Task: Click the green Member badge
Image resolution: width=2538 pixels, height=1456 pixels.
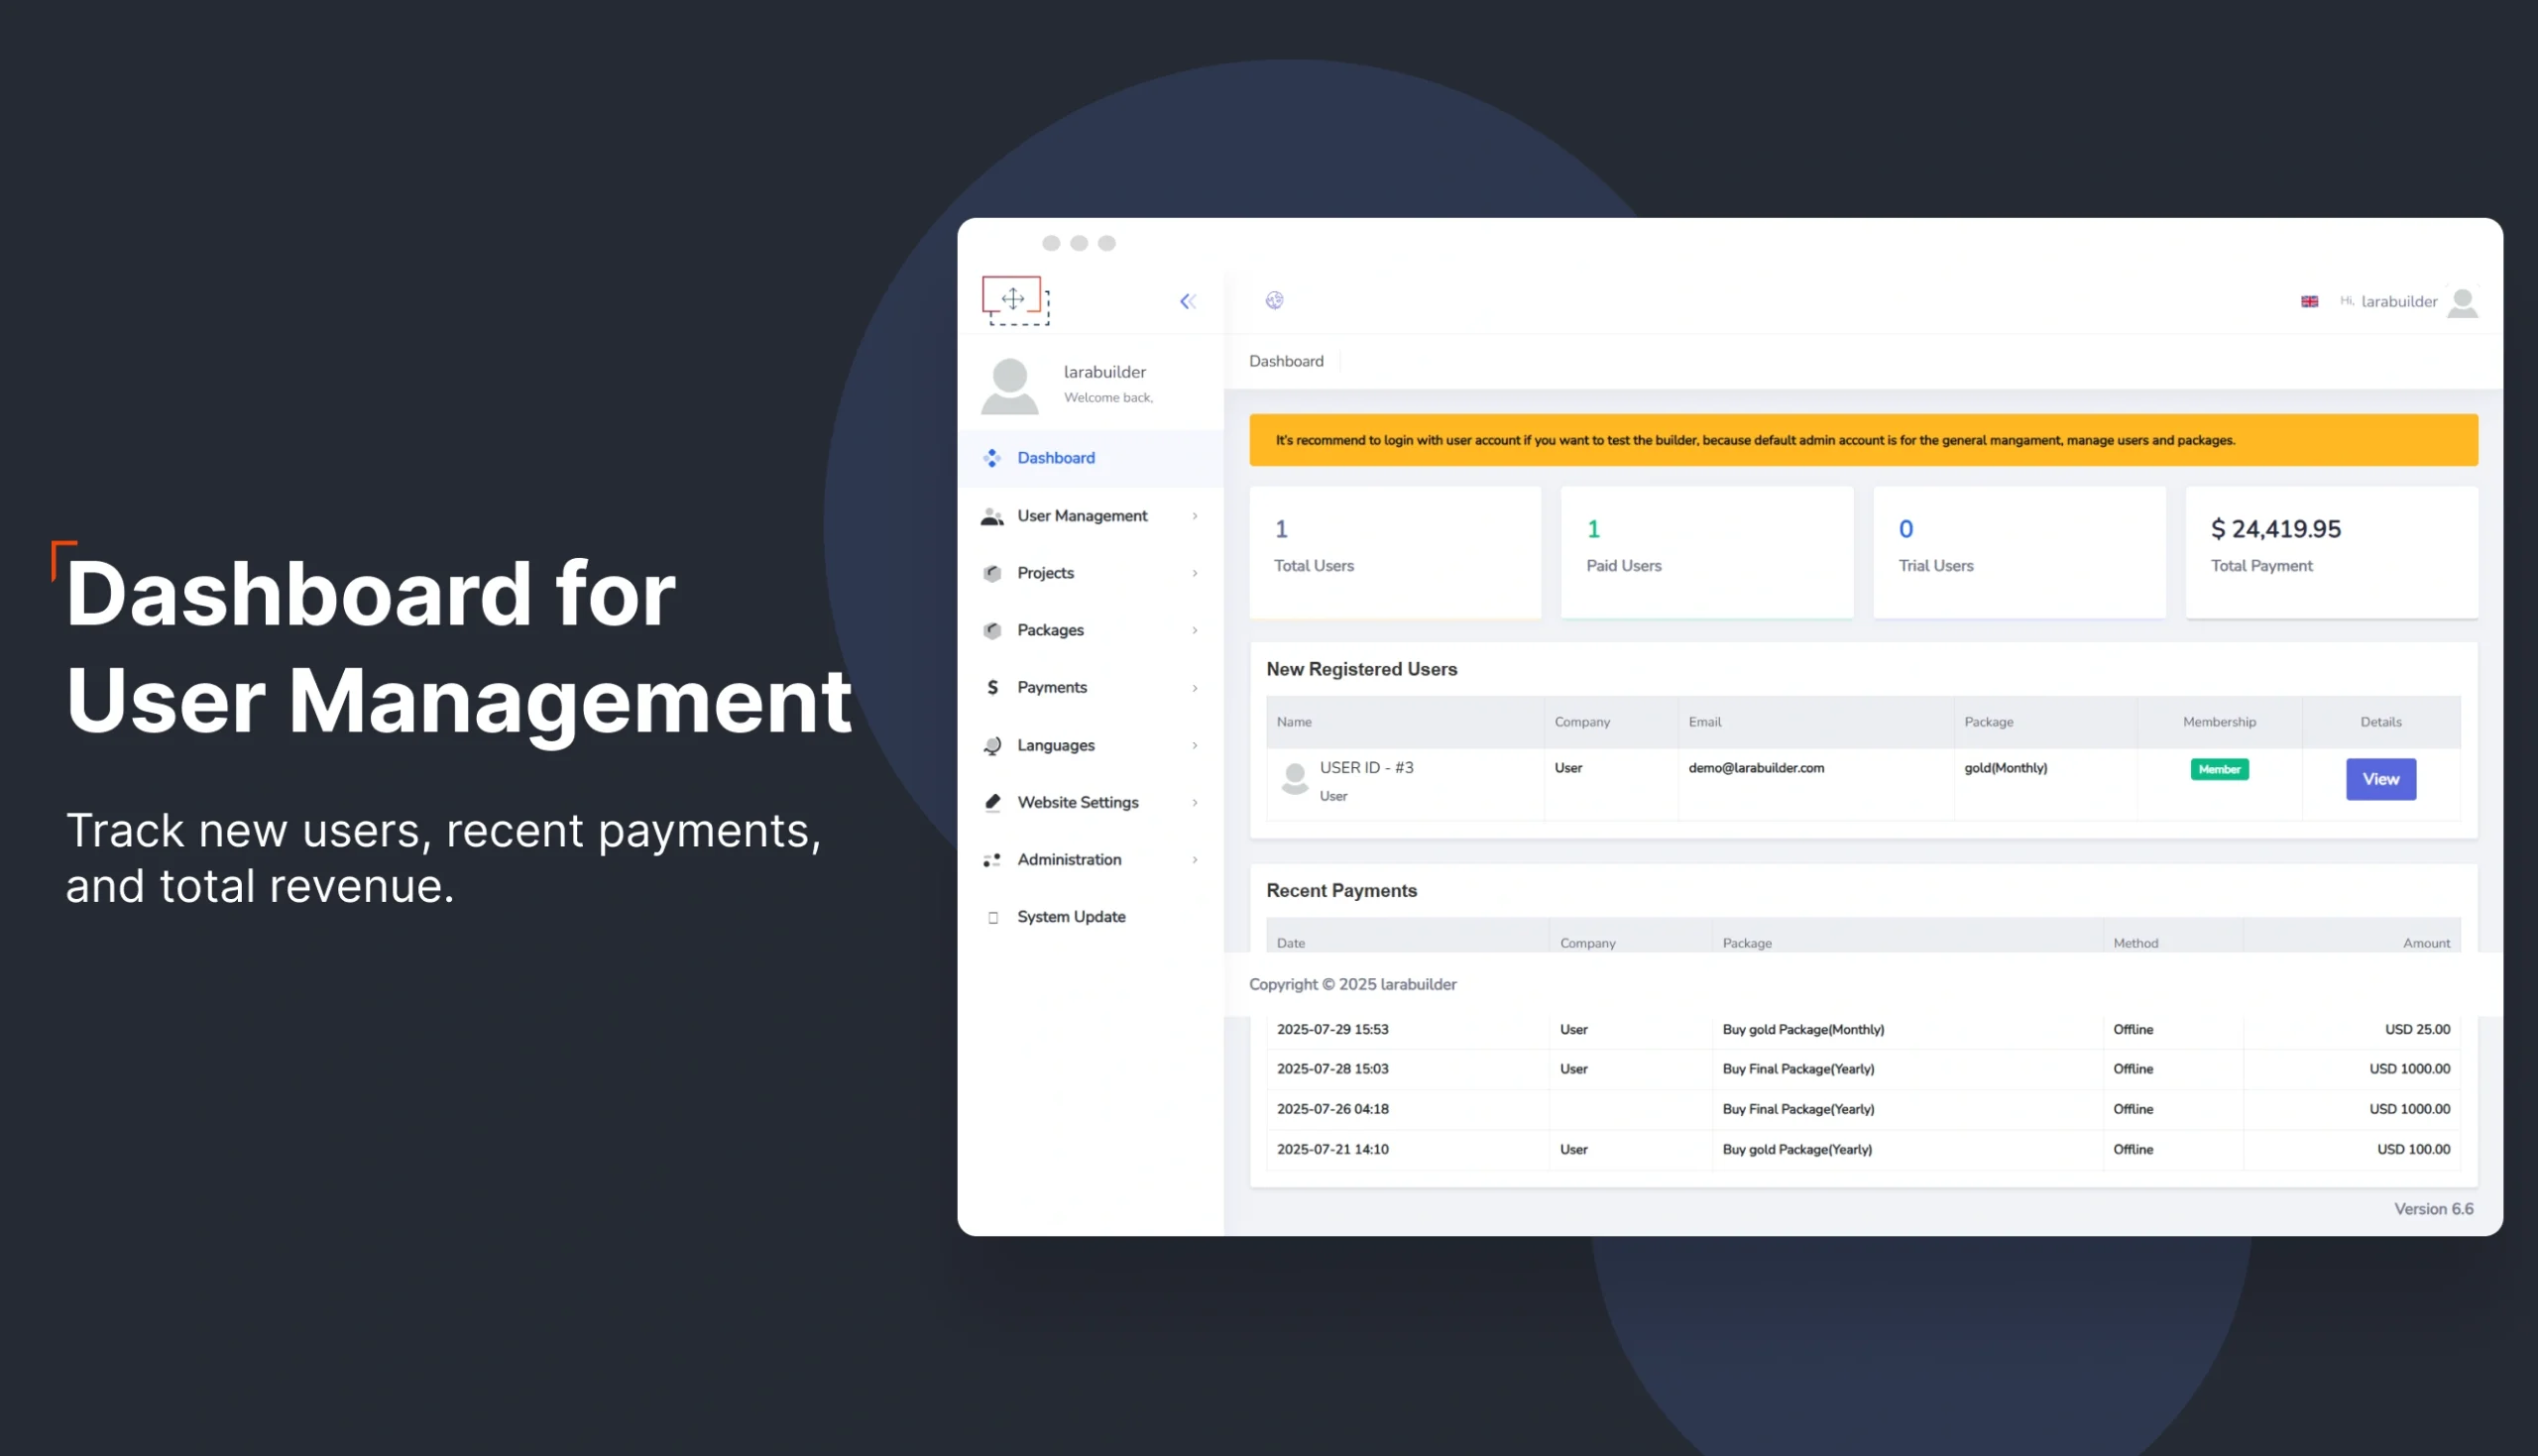Action: (x=2219, y=769)
